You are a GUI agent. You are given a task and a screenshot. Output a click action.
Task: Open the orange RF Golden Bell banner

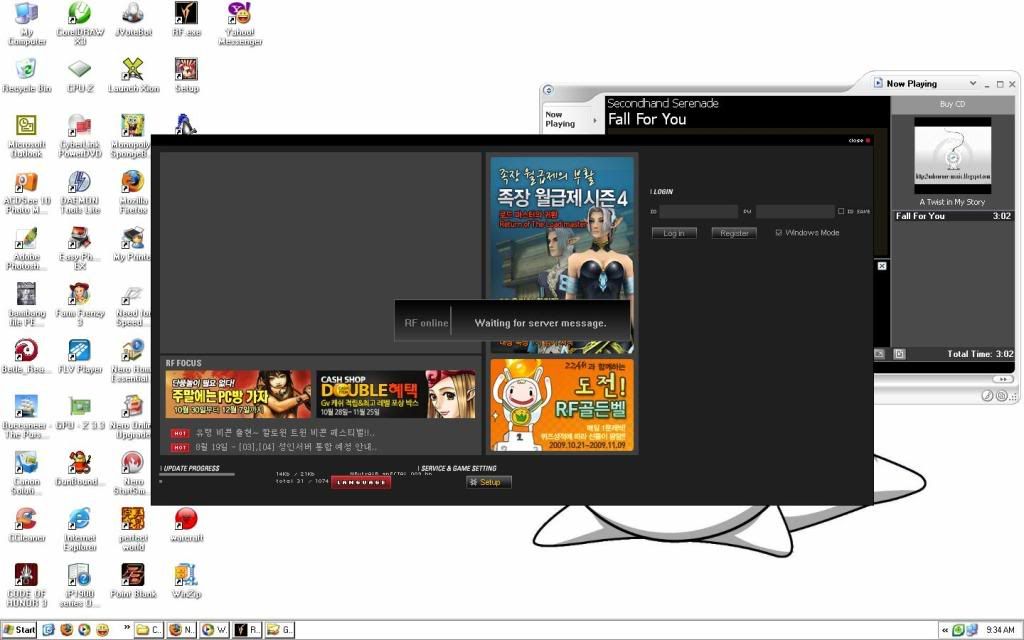(x=562, y=405)
